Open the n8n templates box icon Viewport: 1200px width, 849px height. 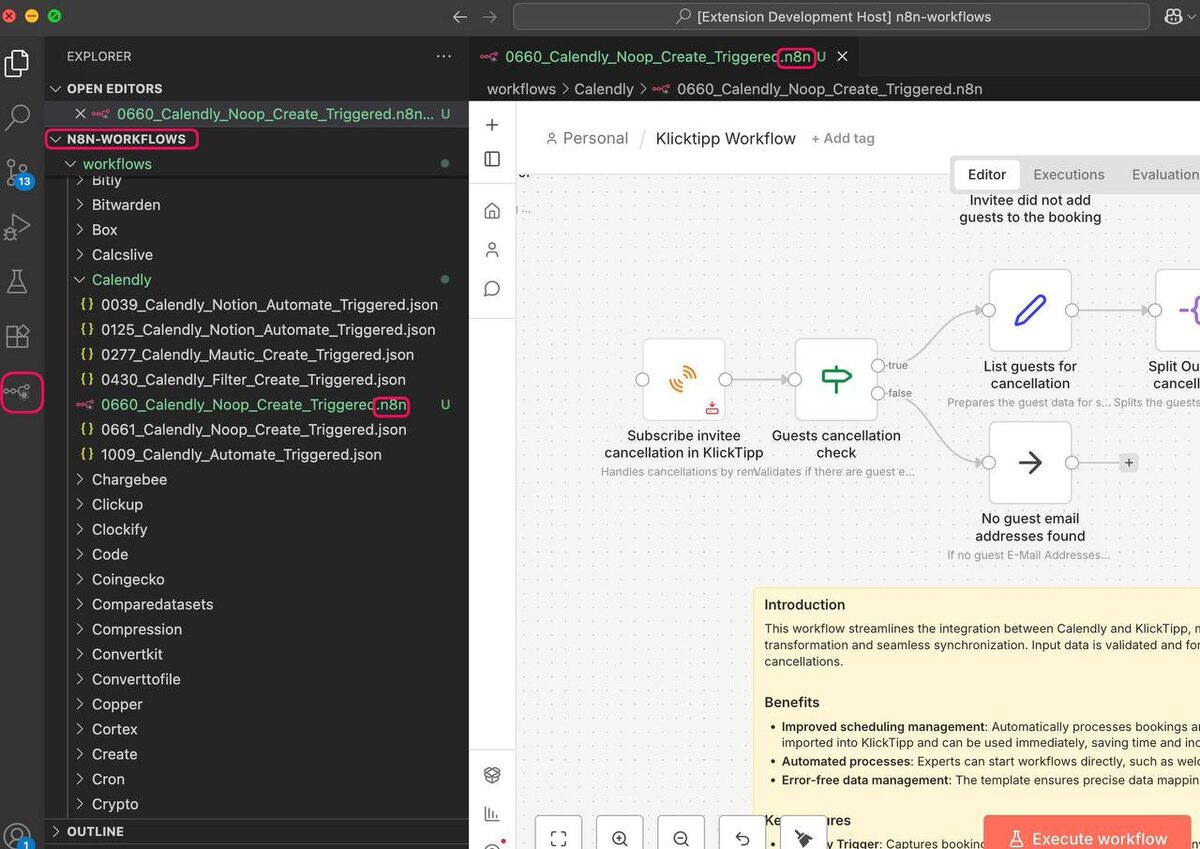492,775
